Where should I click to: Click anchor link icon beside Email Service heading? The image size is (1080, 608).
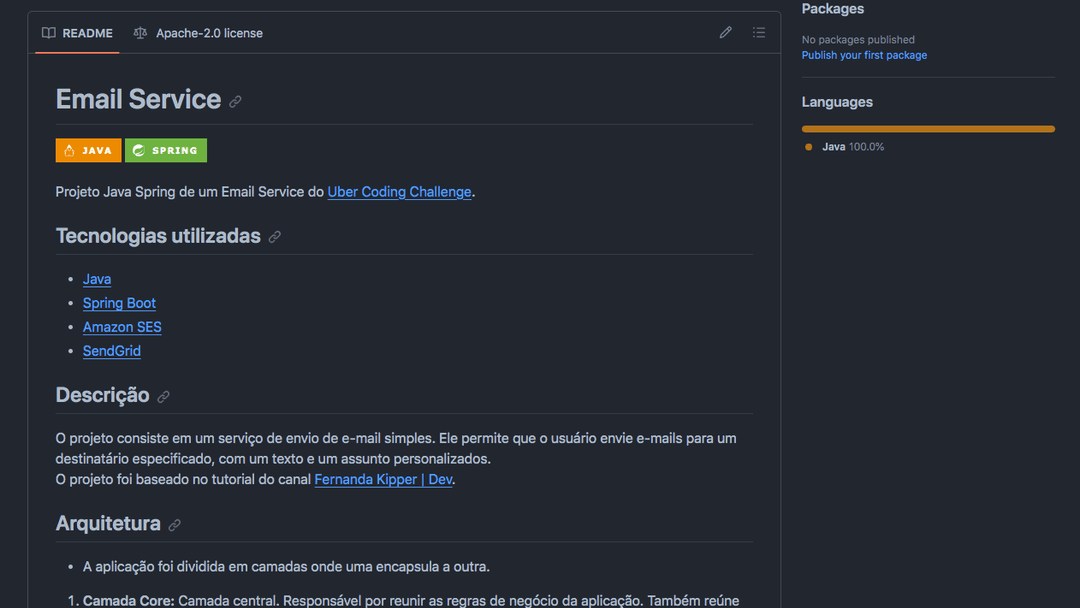(236, 102)
